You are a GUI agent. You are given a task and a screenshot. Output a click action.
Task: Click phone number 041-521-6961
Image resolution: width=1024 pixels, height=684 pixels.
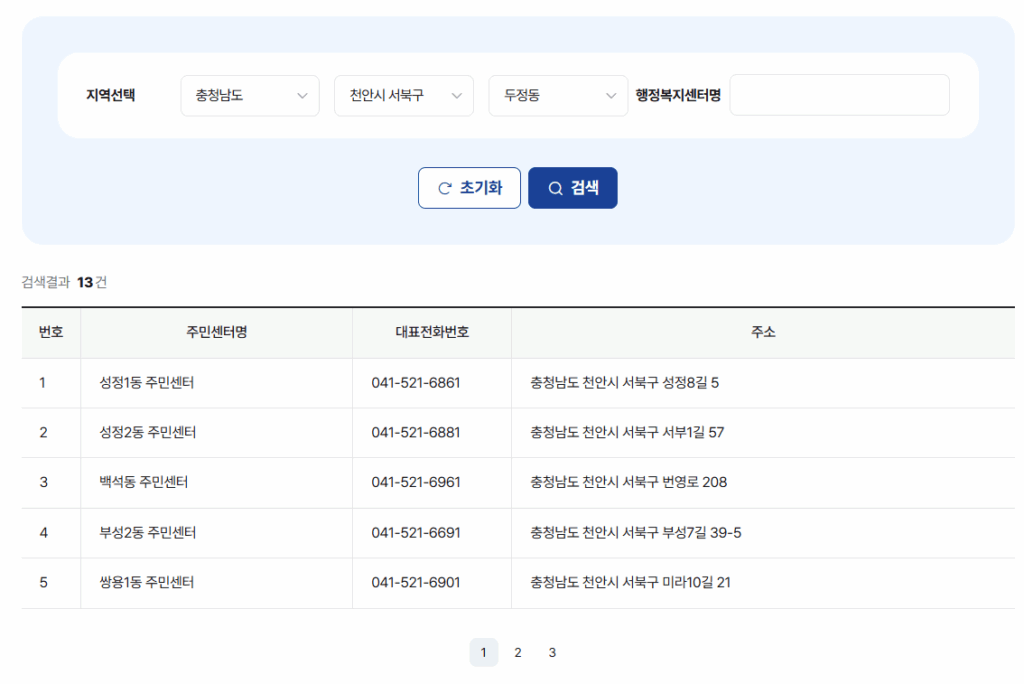[416, 482]
